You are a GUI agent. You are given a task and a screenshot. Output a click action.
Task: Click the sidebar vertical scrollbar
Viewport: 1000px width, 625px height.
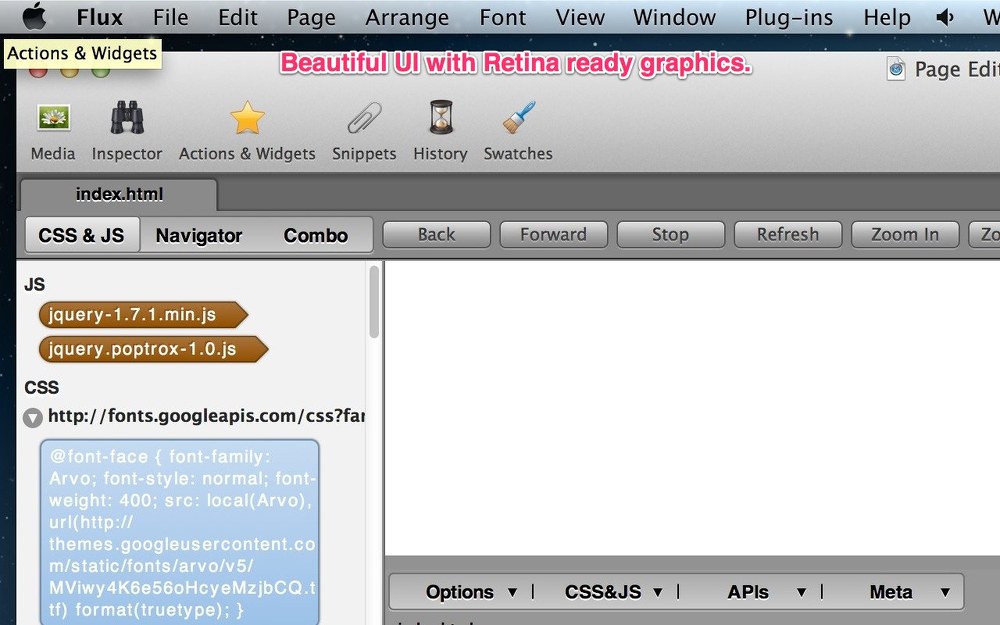374,302
